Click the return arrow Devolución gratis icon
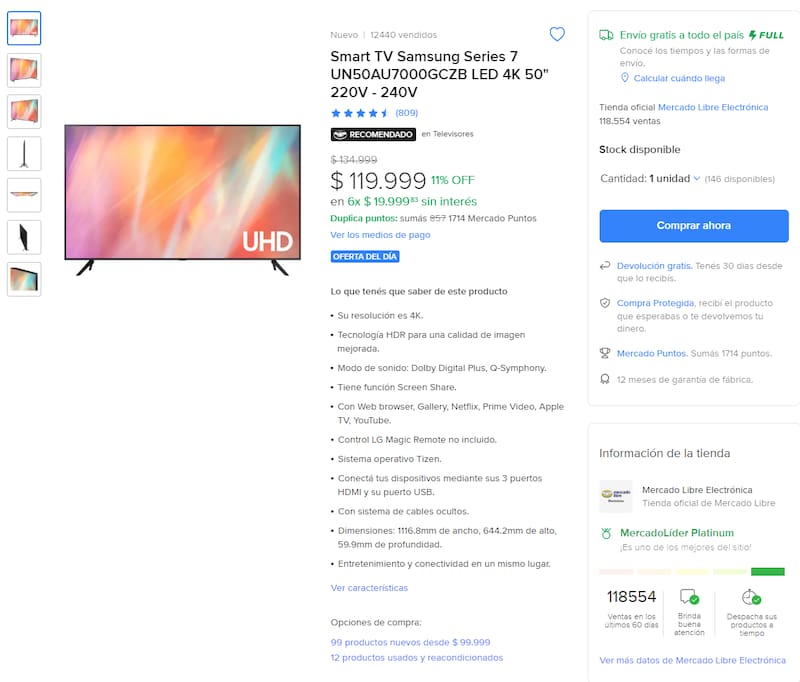 (604, 267)
